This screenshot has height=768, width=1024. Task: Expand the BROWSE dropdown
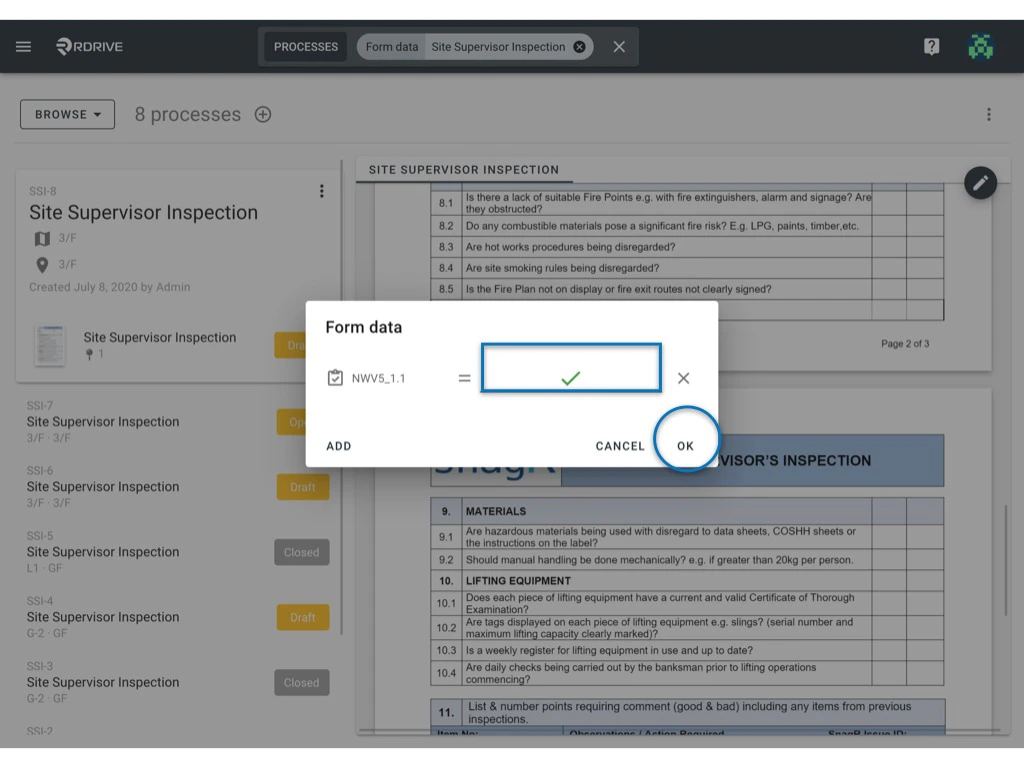[x=67, y=114]
